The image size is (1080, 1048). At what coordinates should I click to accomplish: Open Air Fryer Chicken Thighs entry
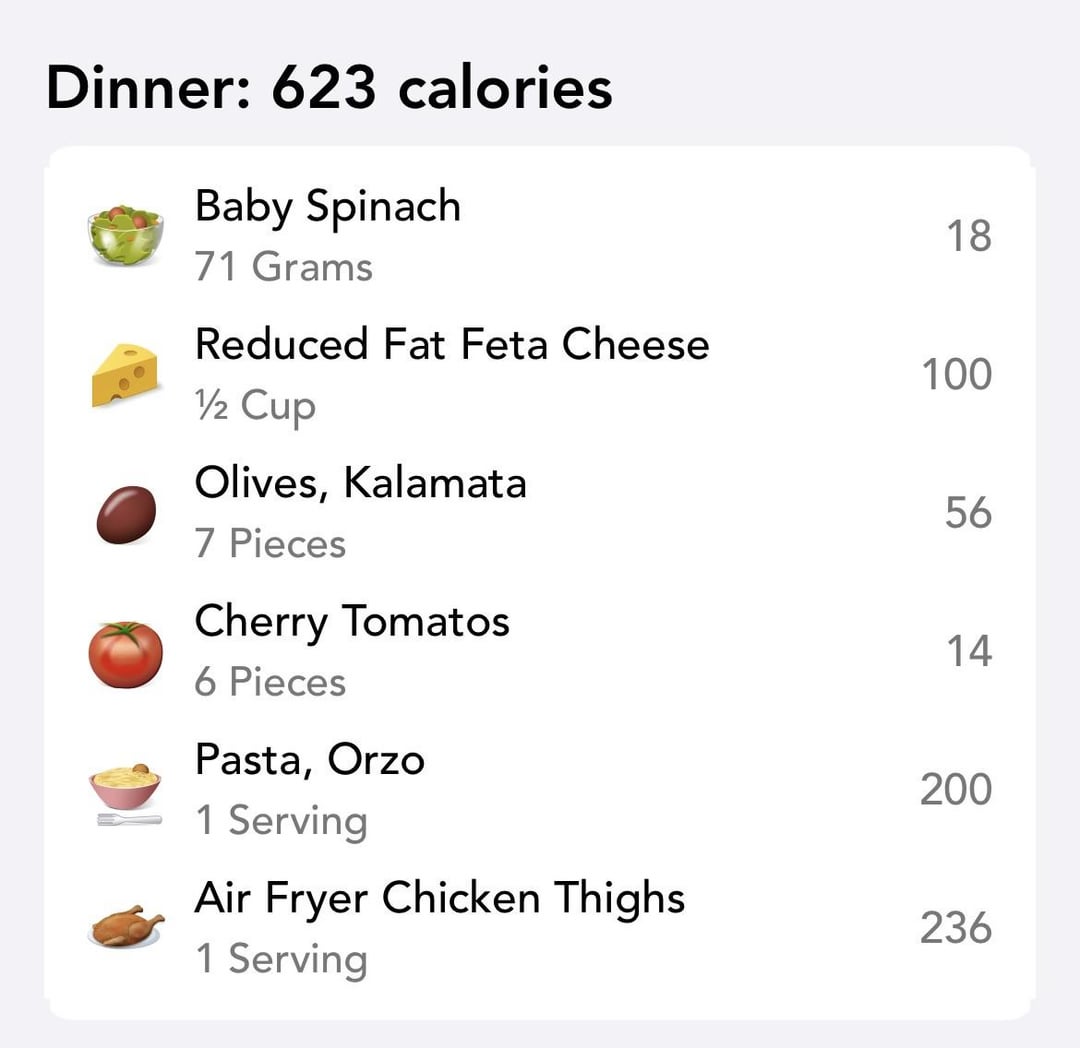(540, 928)
